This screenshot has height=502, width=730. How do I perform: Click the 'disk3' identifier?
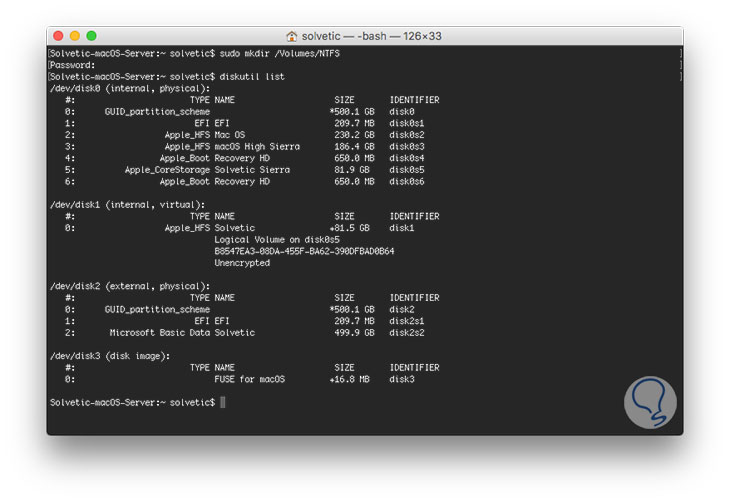pos(402,380)
